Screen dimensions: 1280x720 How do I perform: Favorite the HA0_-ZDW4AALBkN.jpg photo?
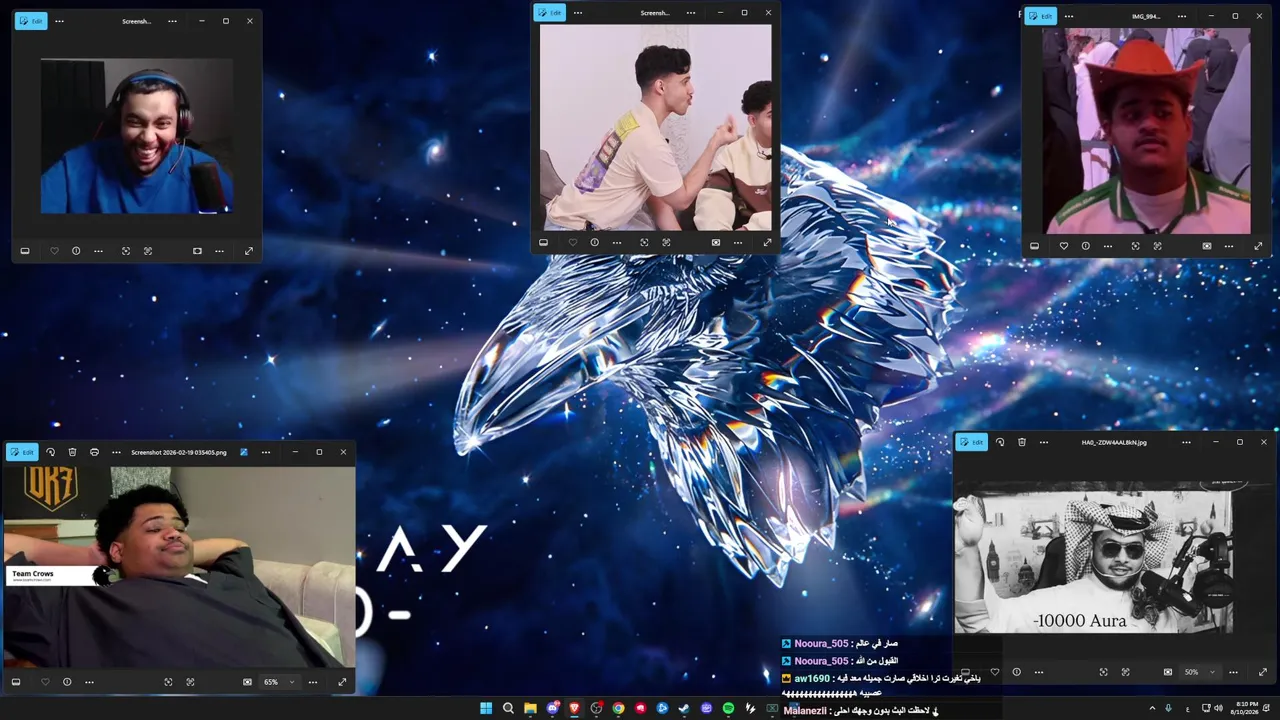[994, 672]
